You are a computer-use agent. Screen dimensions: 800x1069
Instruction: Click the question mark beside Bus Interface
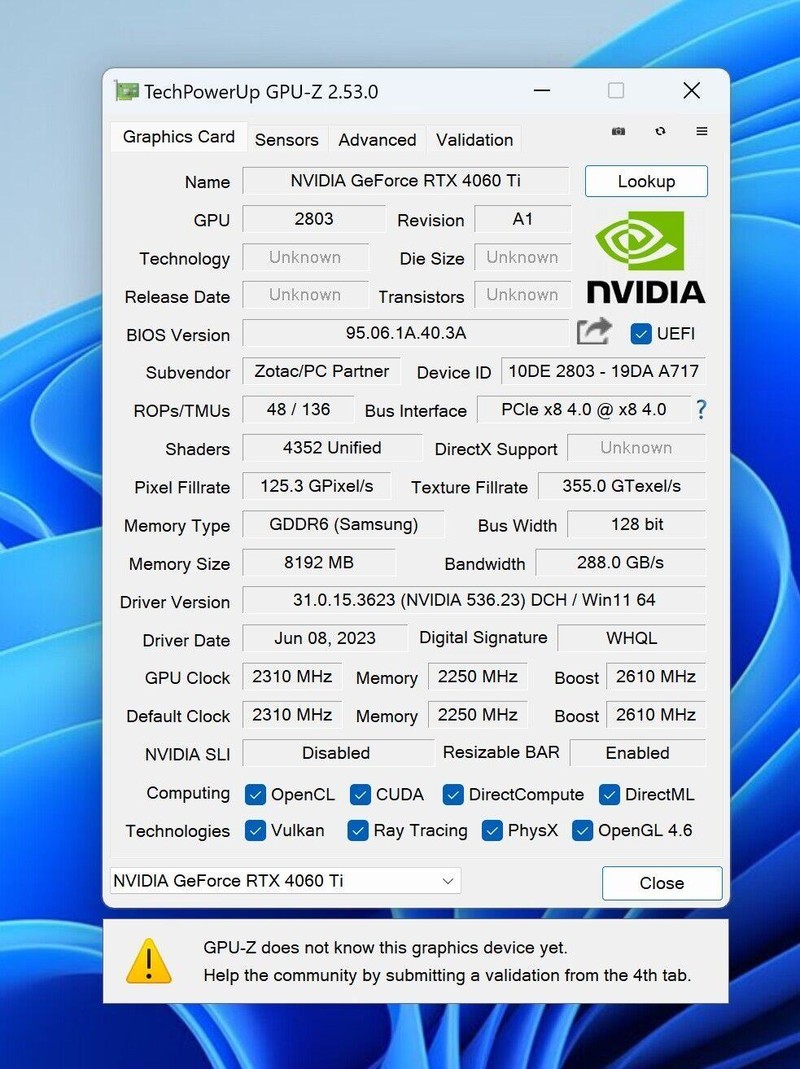coord(701,409)
